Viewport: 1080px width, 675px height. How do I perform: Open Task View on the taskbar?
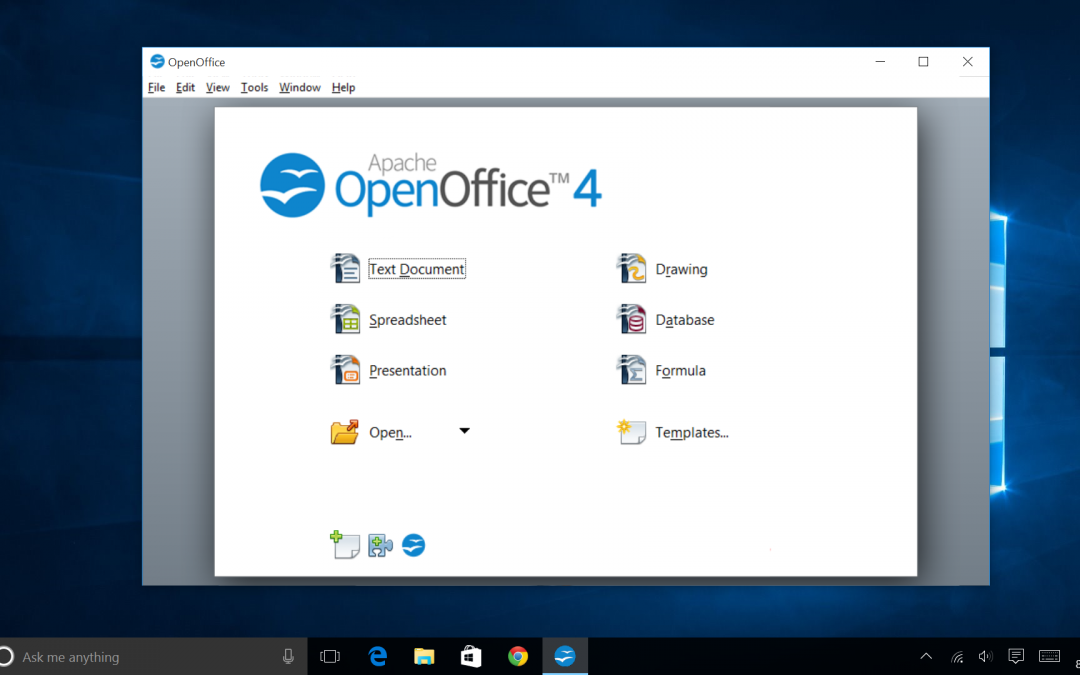pyautogui.click(x=331, y=656)
